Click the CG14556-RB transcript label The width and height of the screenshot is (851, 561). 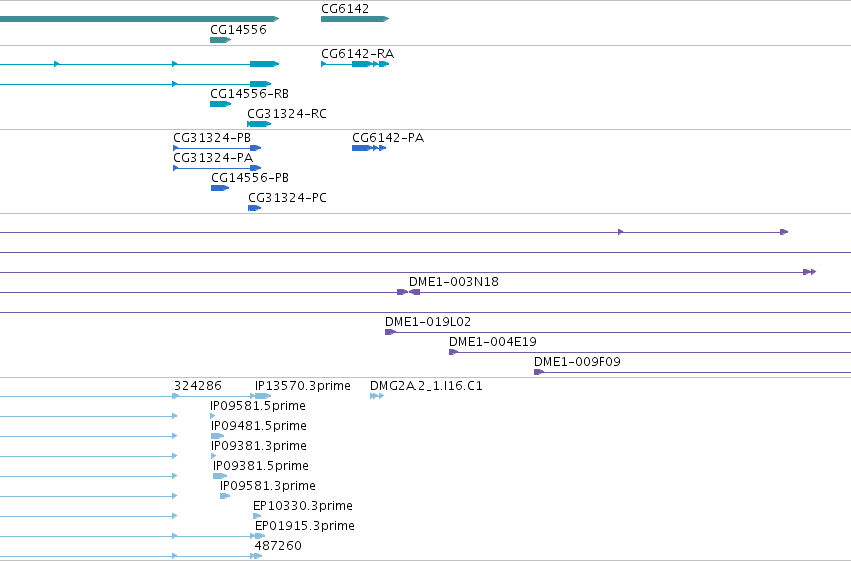point(250,94)
